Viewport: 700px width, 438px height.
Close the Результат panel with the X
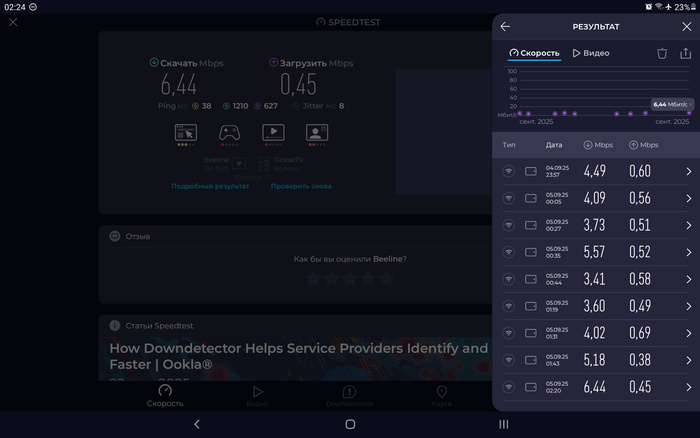coord(686,27)
